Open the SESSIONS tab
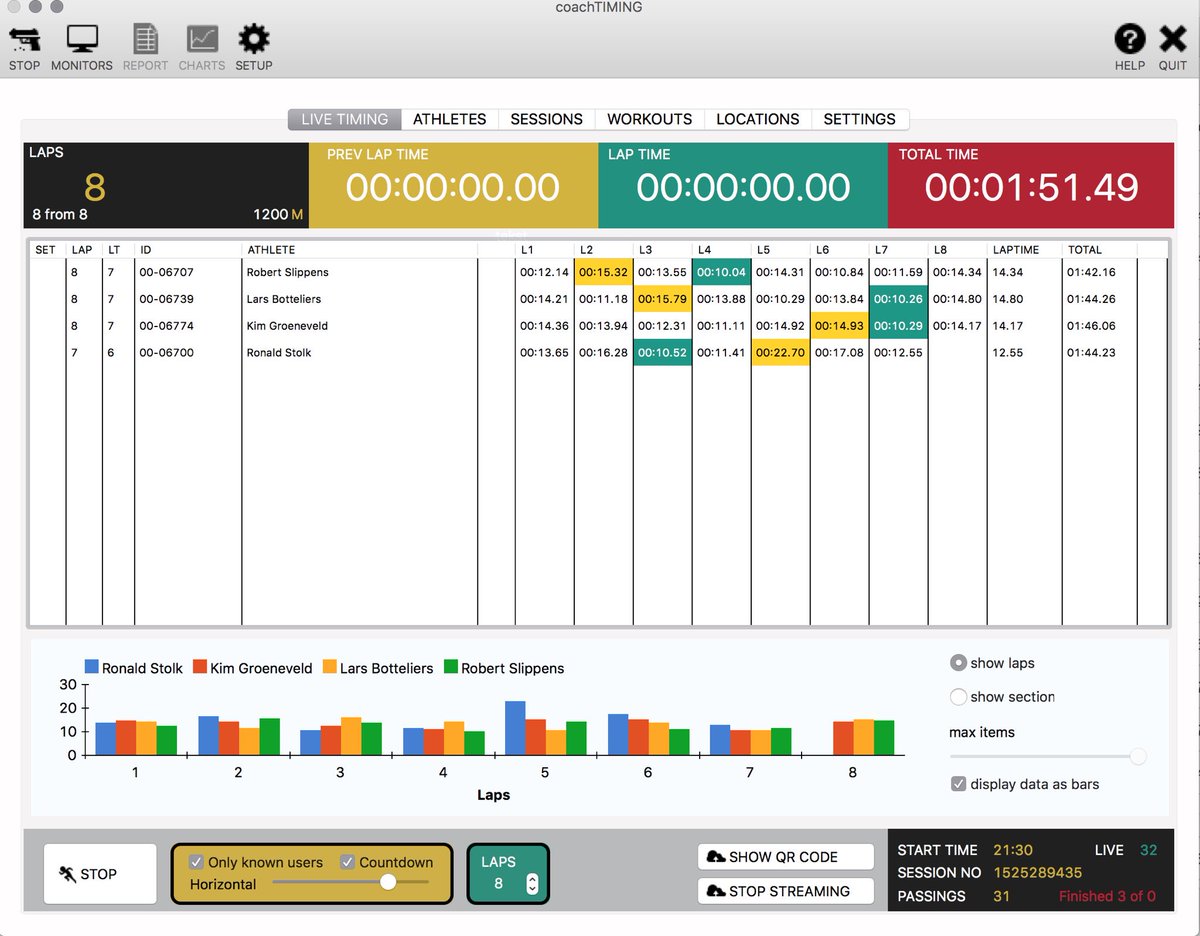The image size is (1200, 936). point(547,119)
